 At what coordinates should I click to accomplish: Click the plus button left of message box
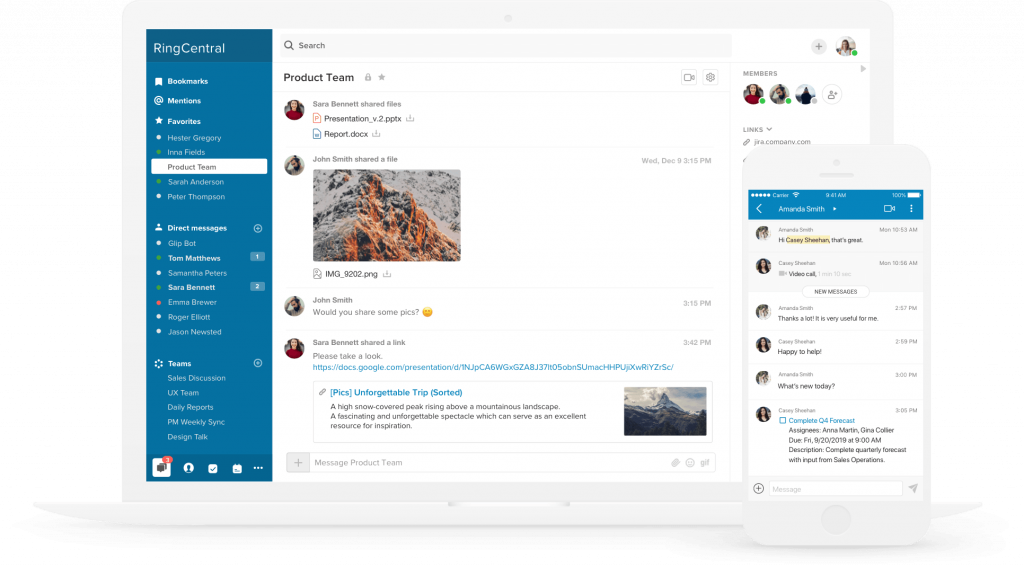point(298,463)
